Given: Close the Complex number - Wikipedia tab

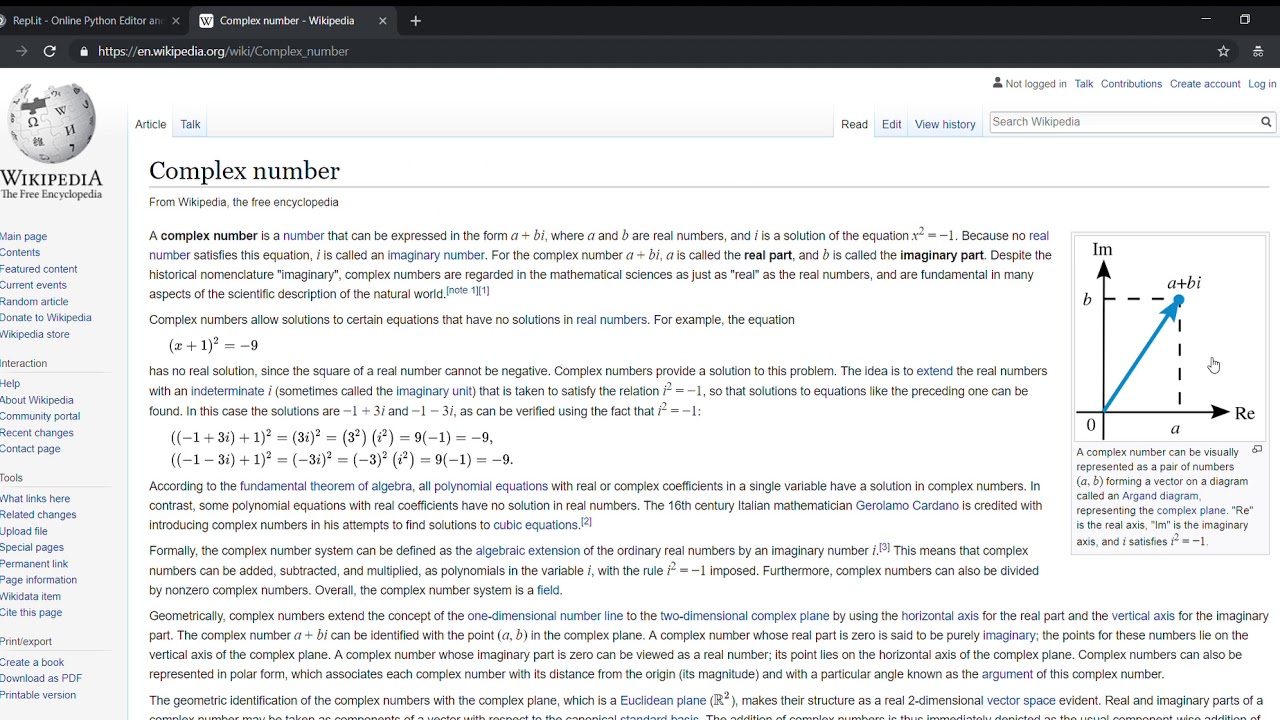Looking at the screenshot, I should point(382,20).
